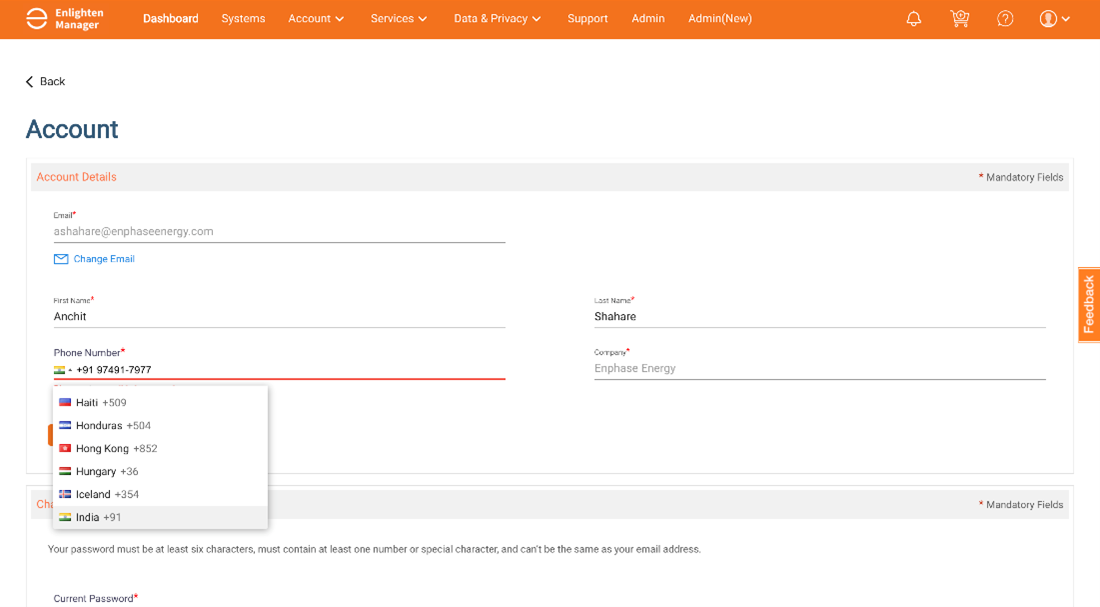
Task: Choose Hungary +36 from country list
Action: coord(161,471)
